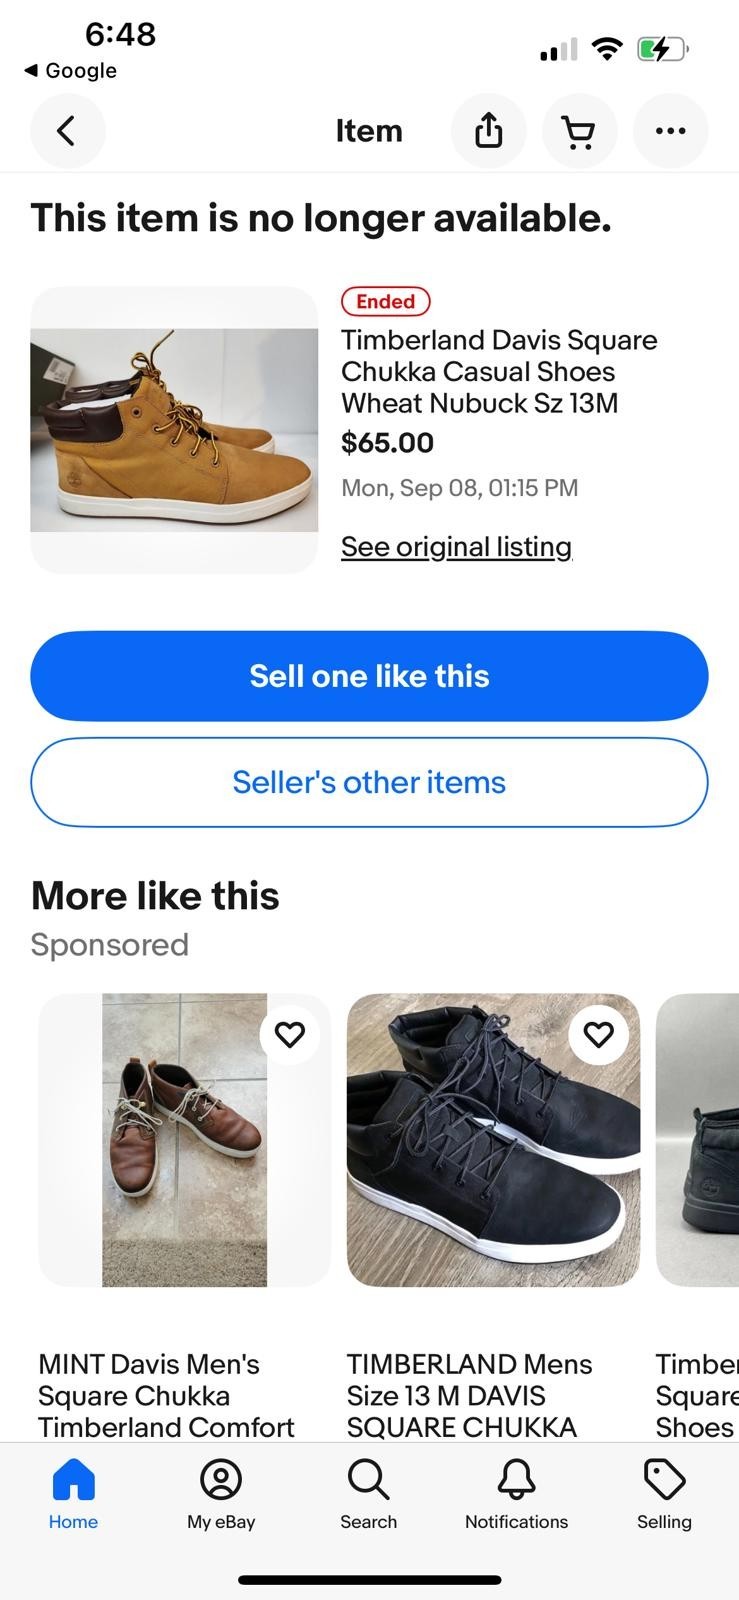Tap the wheat Timberland chukka thumbnail
Image resolution: width=739 pixels, height=1600 pixels.
(174, 430)
